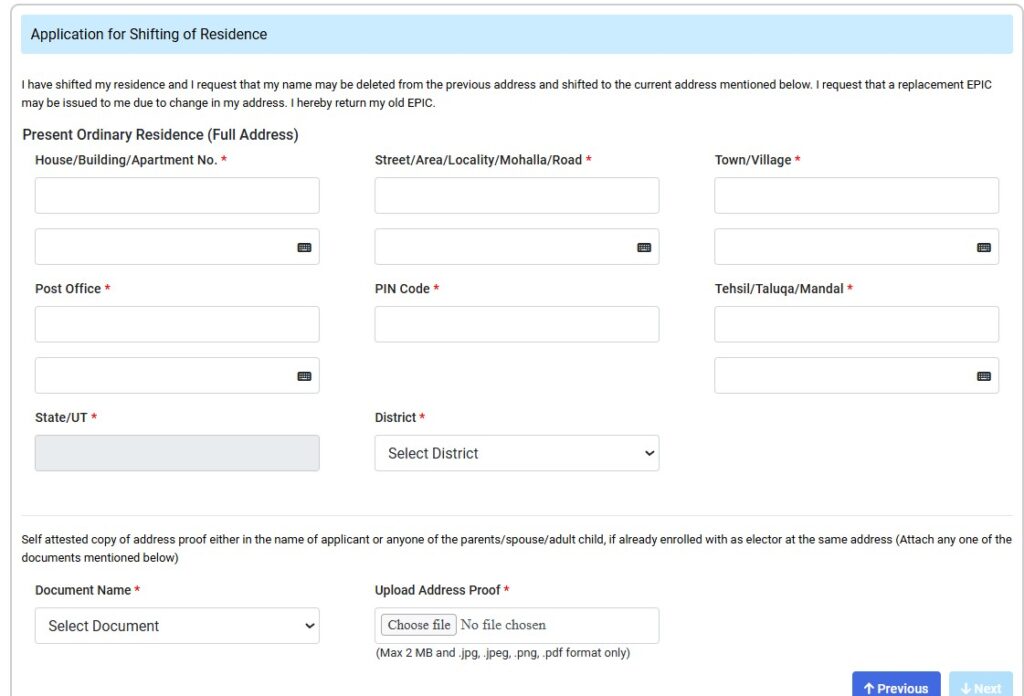Click the House/Building/Apartment No. input field

(177, 195)
